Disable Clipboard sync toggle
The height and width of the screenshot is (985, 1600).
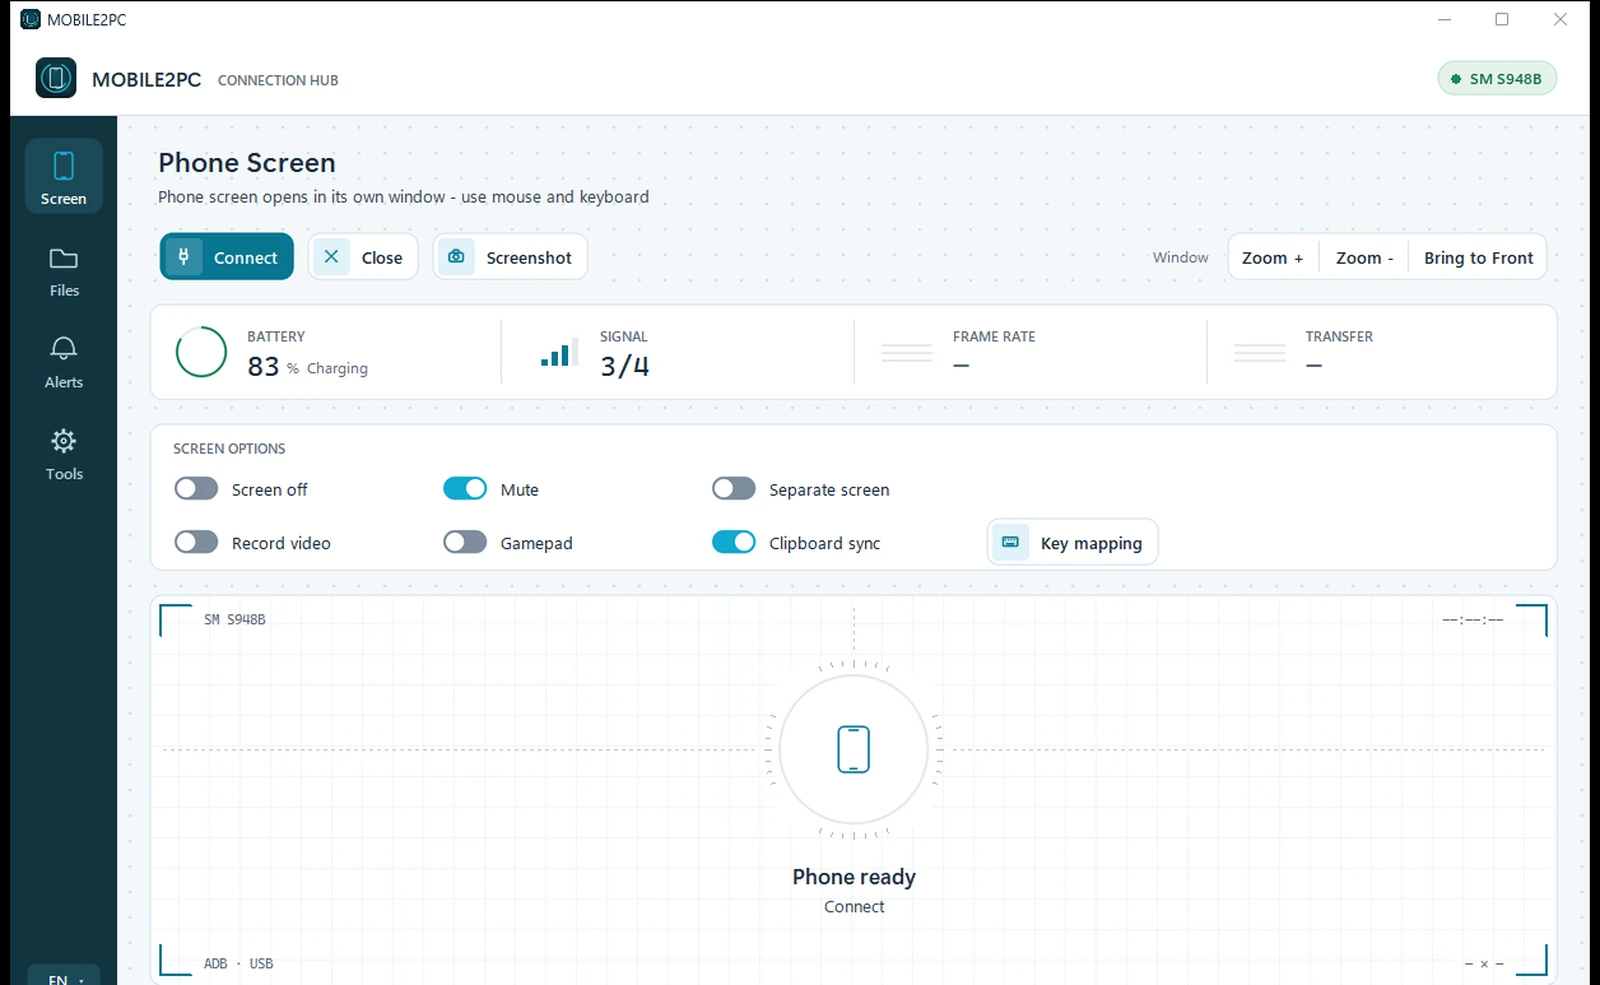point(734,542)
